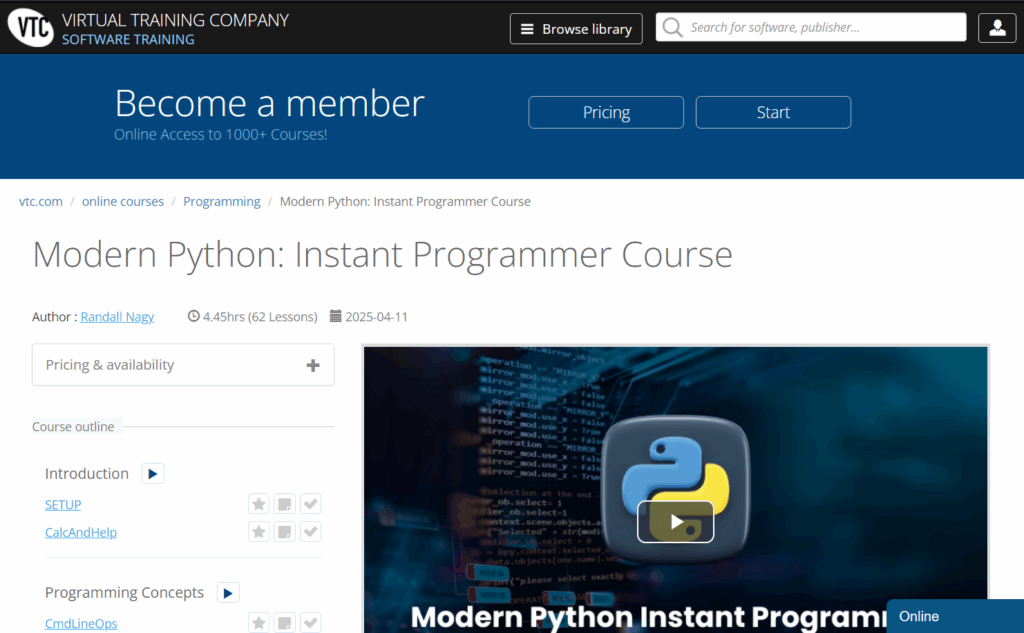
Task: Open note icon for CalcAndHelp lesson
Action: pyautogui.click(x=285, y=532)
